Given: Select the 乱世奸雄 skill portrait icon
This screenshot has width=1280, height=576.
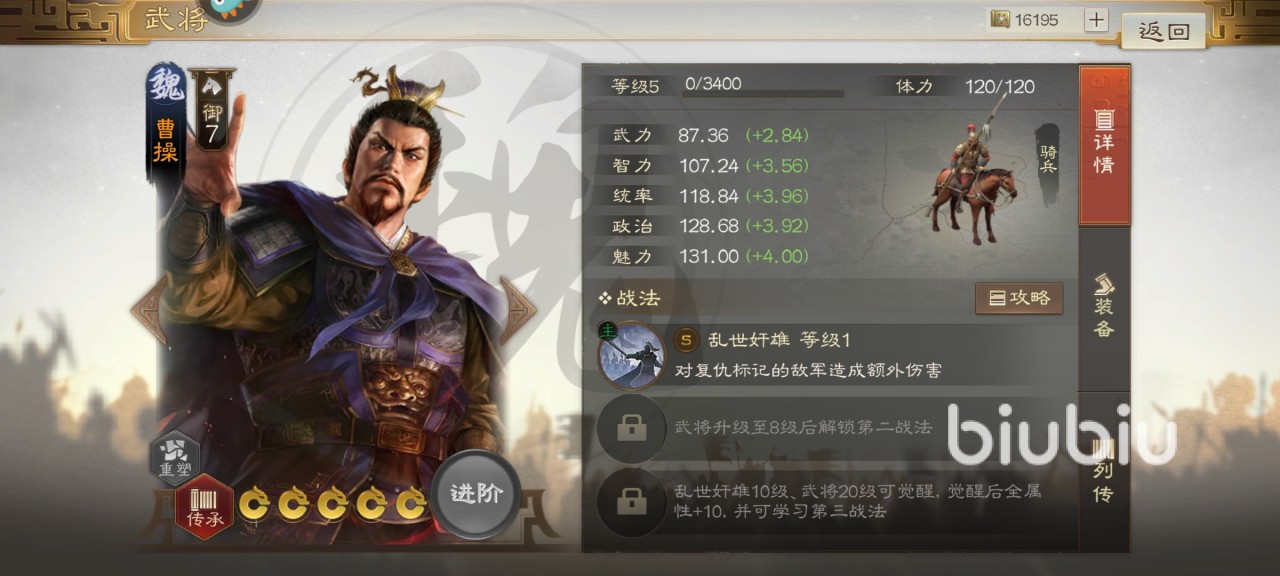Looking at the screenshot, I should (x=631, y=354).
